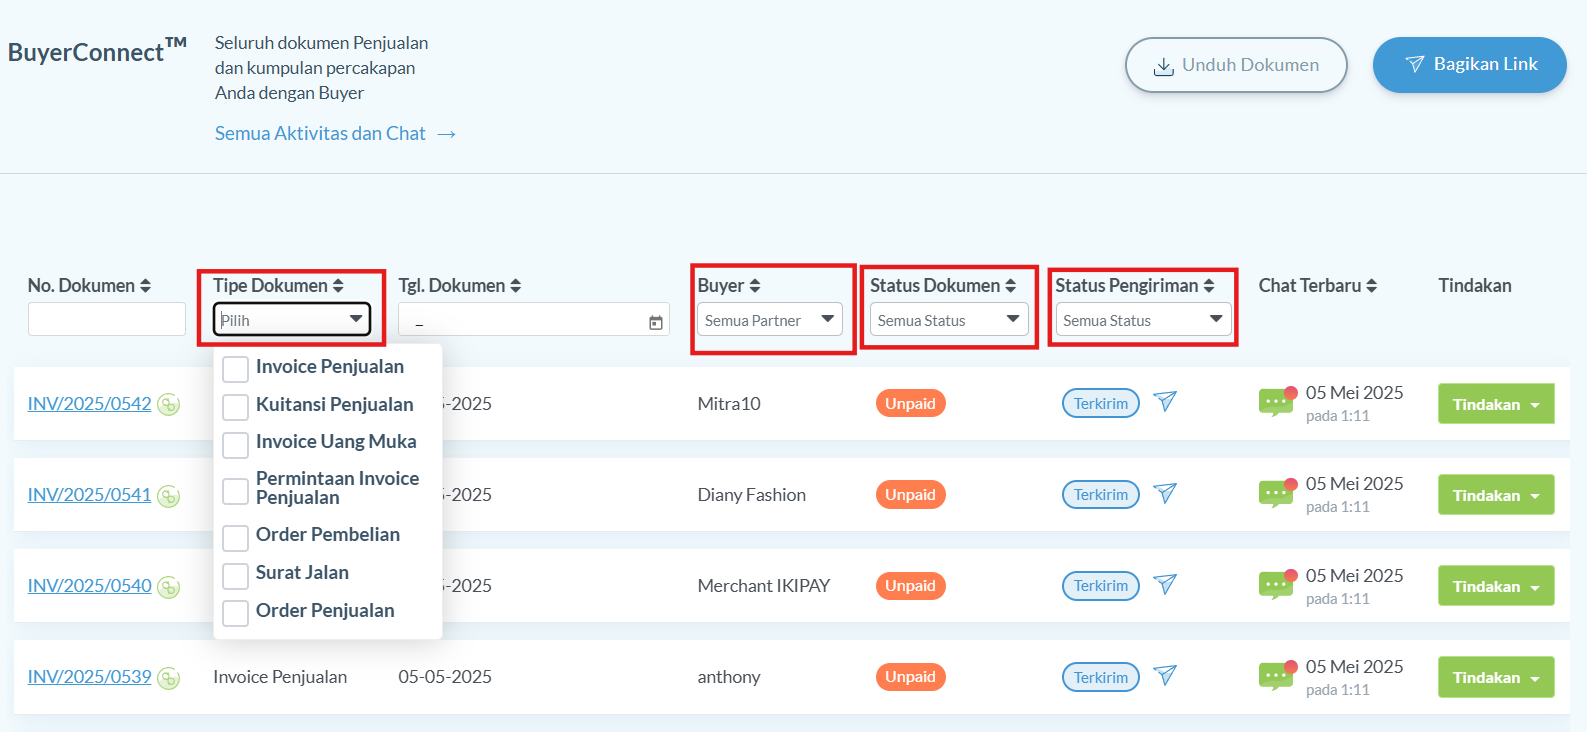Screen dimensions: 1587x732
Task: Sort by Chat Terbaru column arrows
Action: (1372, 286)
